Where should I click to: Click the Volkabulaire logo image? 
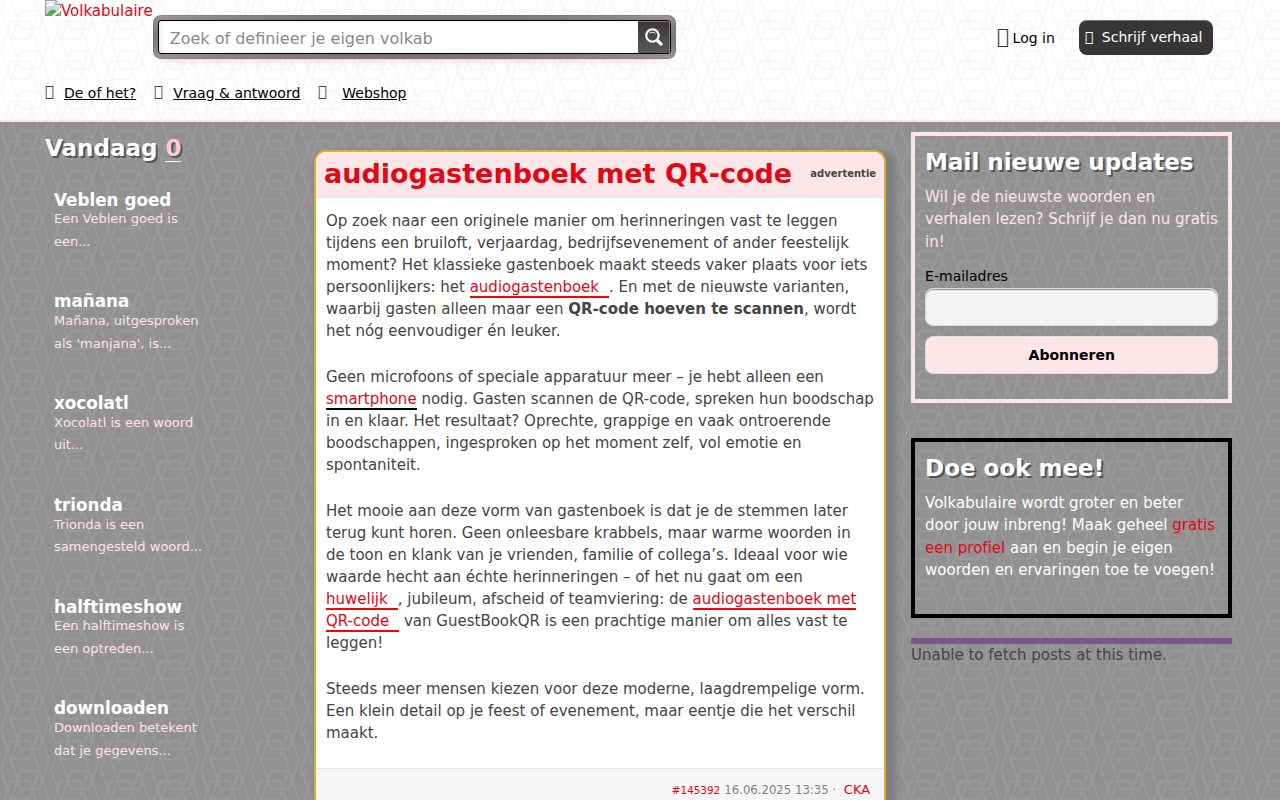click(99, 11)
